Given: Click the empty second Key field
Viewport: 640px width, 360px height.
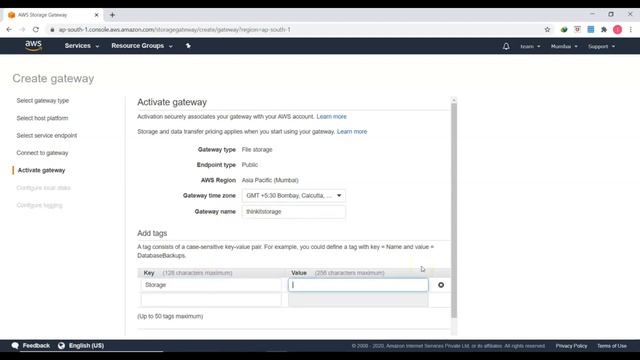Looking at the screenshot, I should 211,300.
